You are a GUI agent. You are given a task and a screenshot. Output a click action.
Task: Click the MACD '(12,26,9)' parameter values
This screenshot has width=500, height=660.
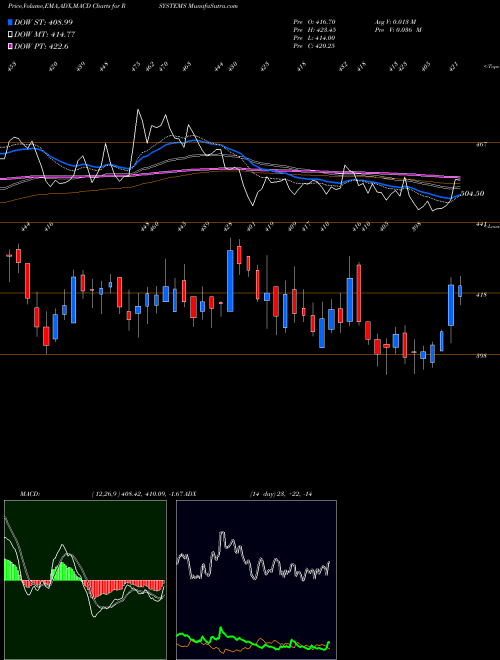136,494
